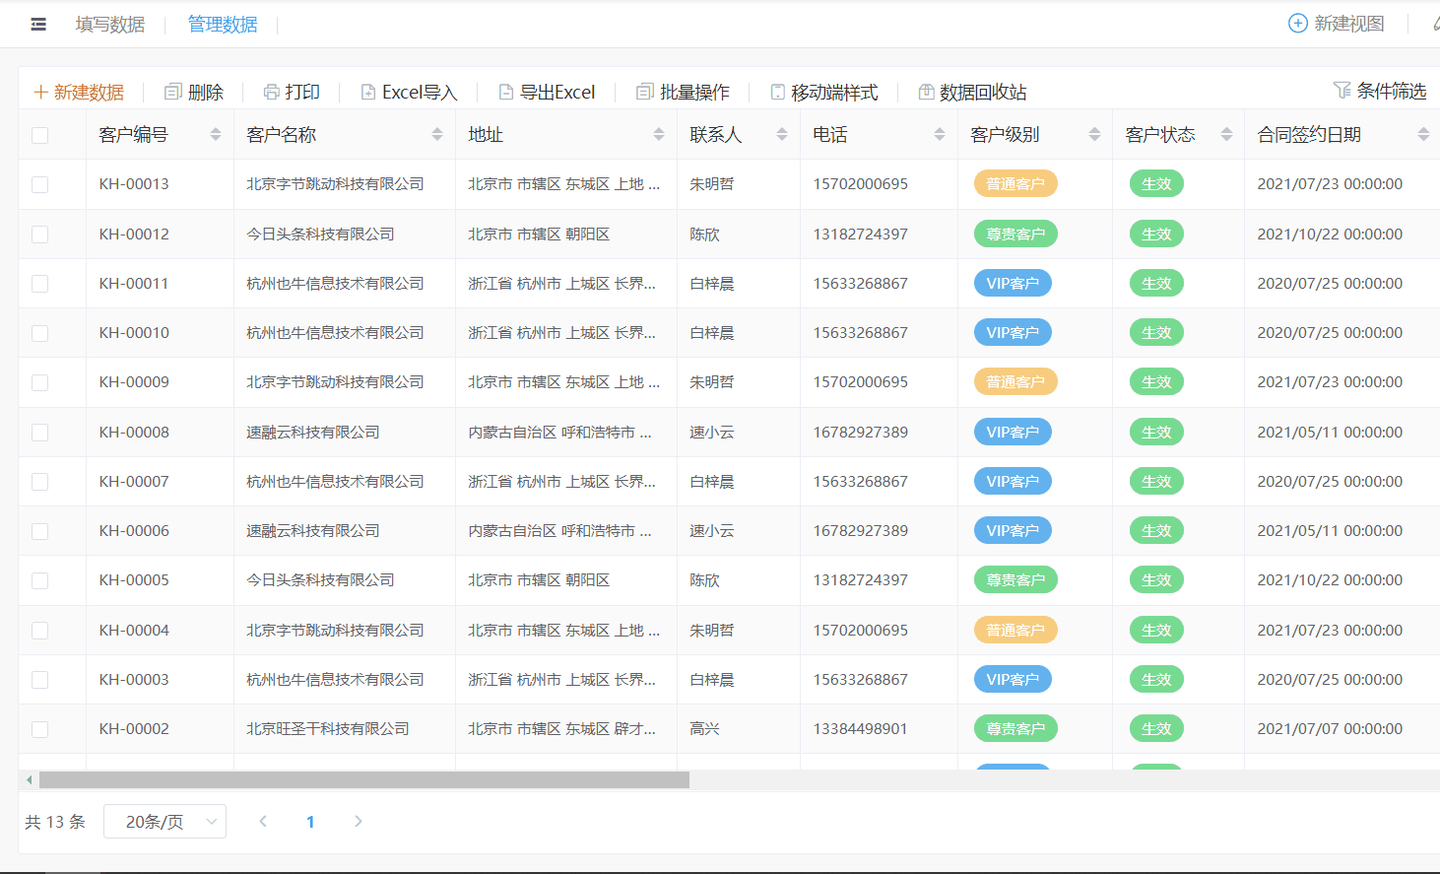Sort by 客户级别 column arrows

point(1094,134)
